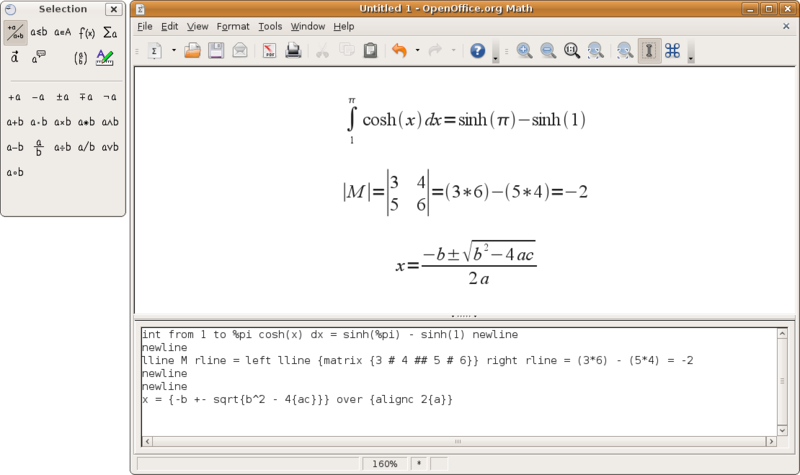The width and height of the screenshot is (800, 475).
Task: Close the document with menu bar X
Action: [786, 26]
